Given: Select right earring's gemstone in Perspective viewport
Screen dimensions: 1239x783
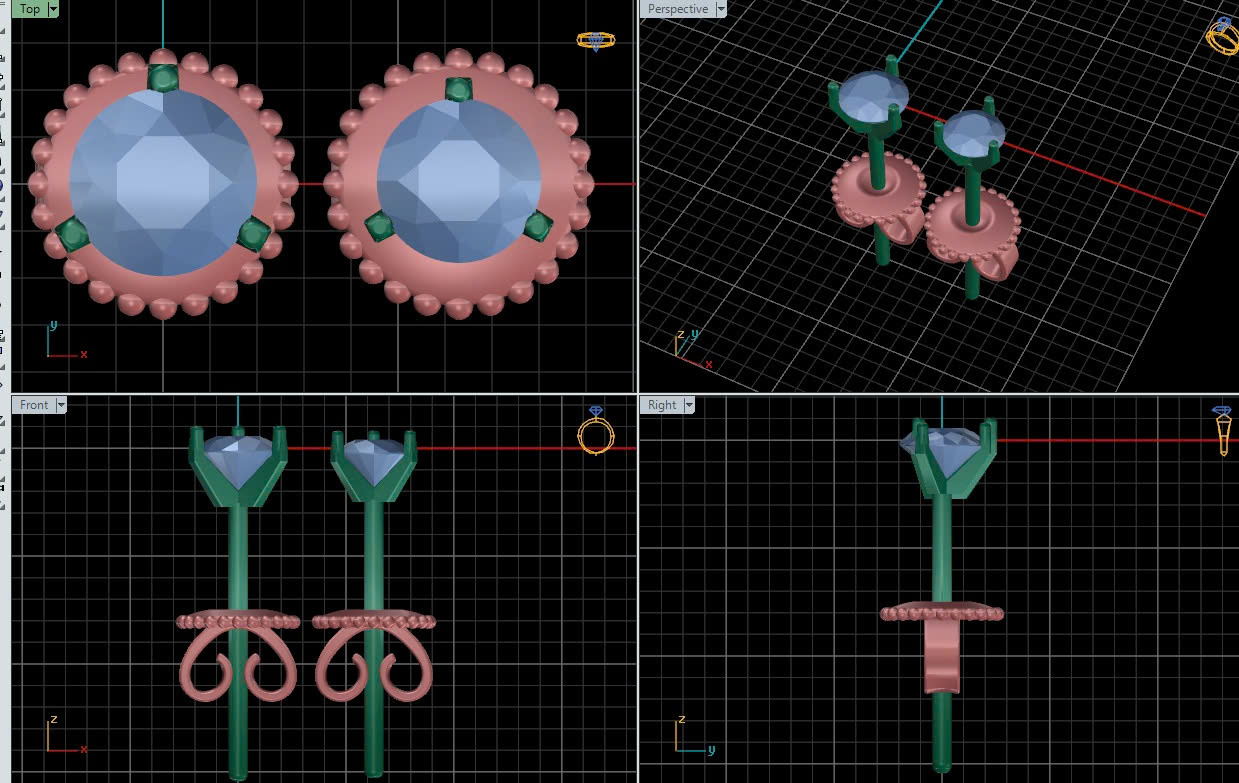Looking at the screenshot, I should click(973, 133).
